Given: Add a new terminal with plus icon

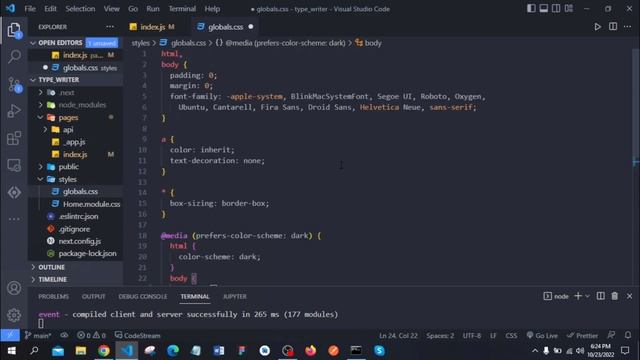Looking at the screenshot, I should (x=578, y=296).
